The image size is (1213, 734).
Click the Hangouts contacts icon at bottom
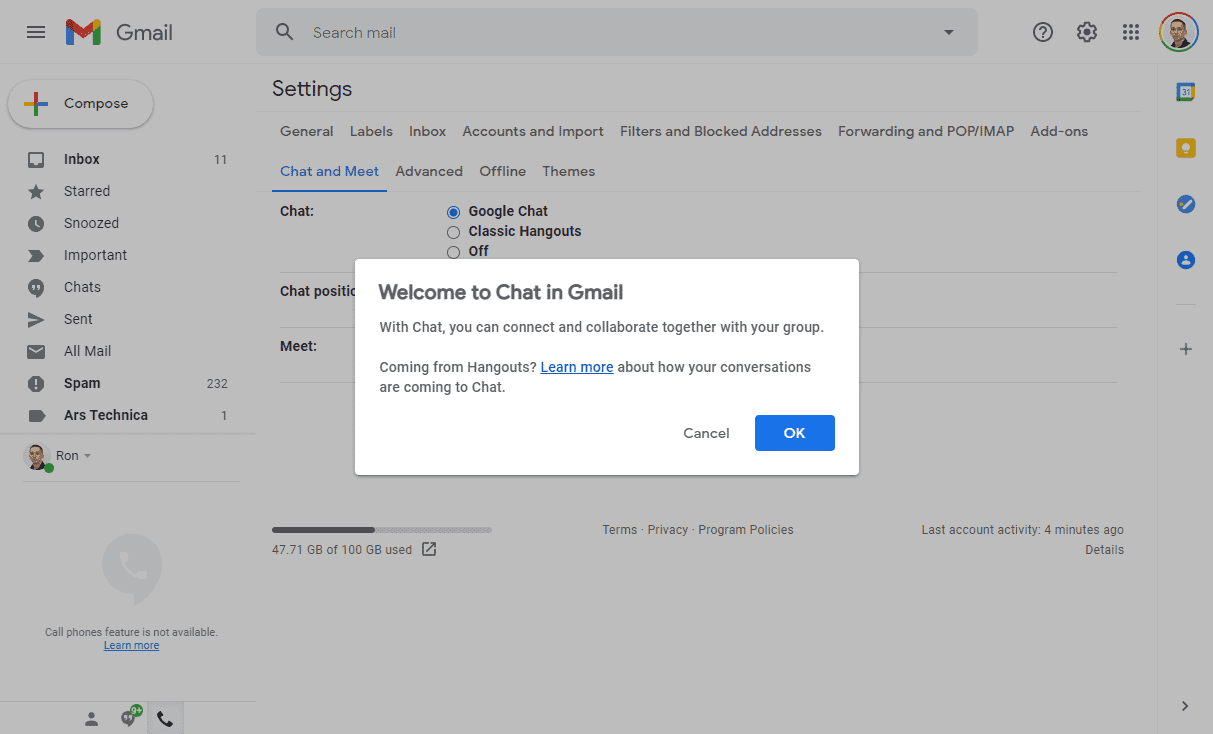(x=91, y=717)
